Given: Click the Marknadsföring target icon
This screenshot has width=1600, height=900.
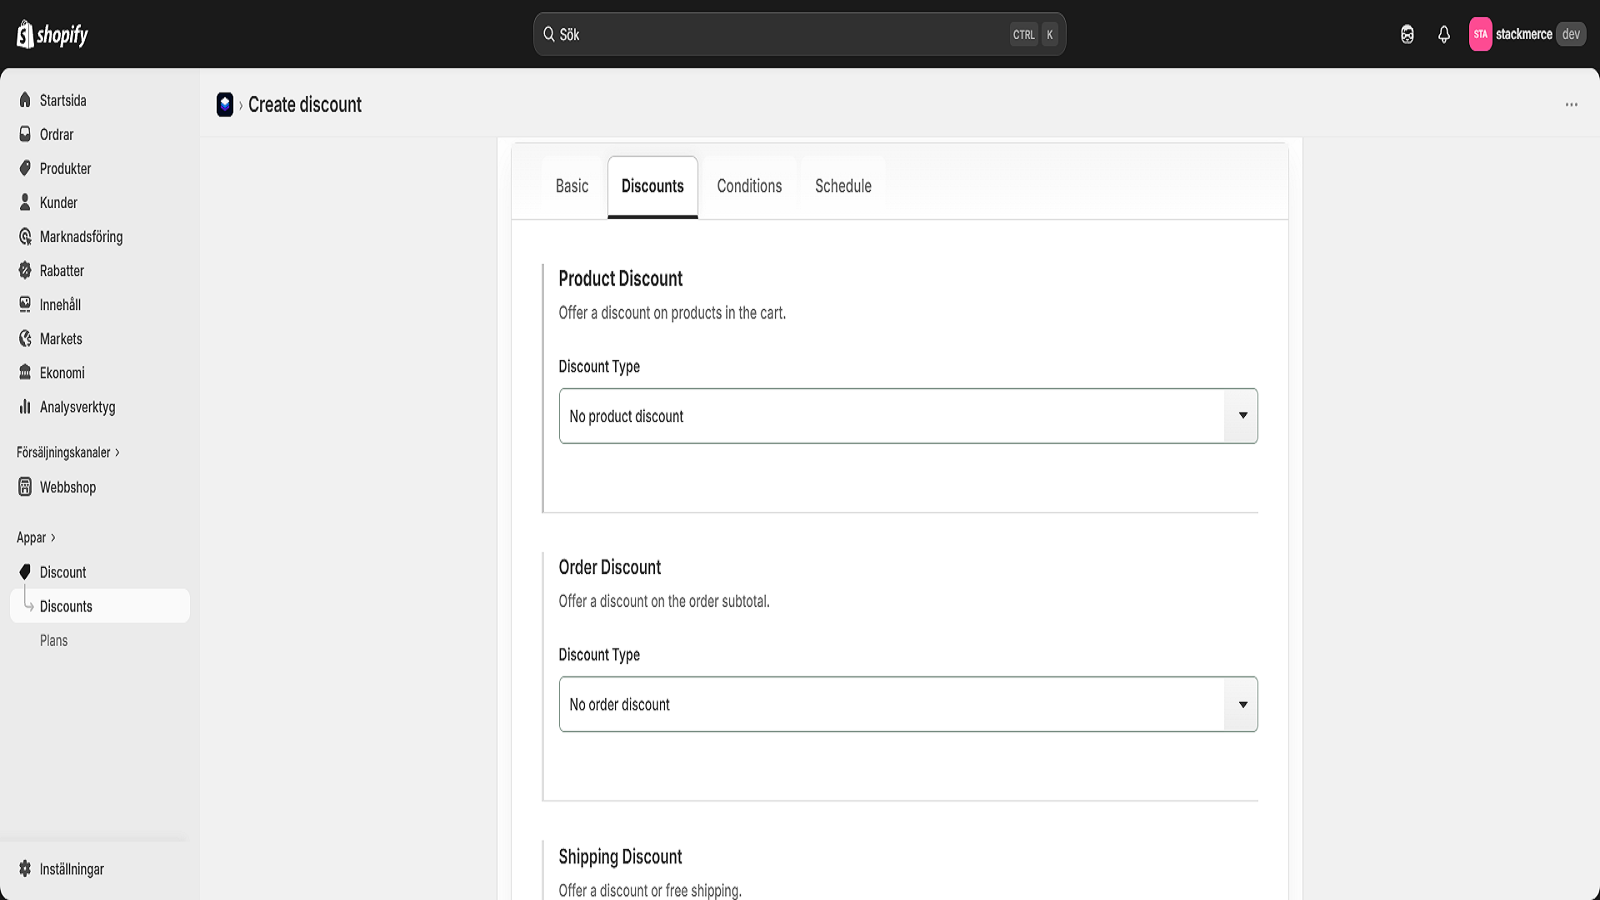Looking at the screenshot, I should point(25,236).
